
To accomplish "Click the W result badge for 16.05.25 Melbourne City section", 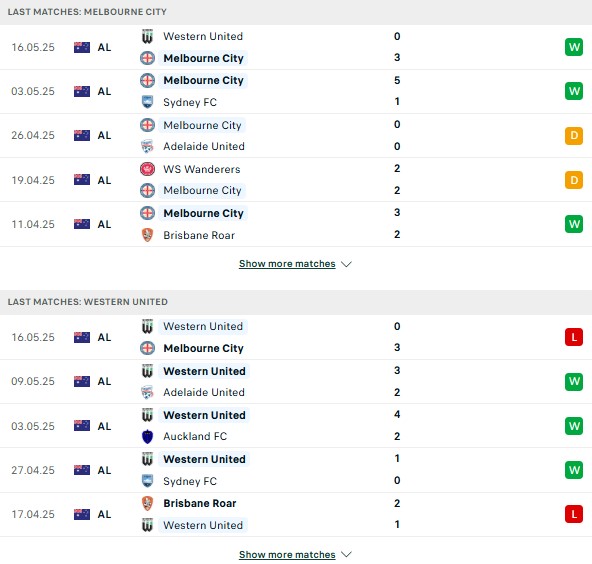I will pos(574,47).
